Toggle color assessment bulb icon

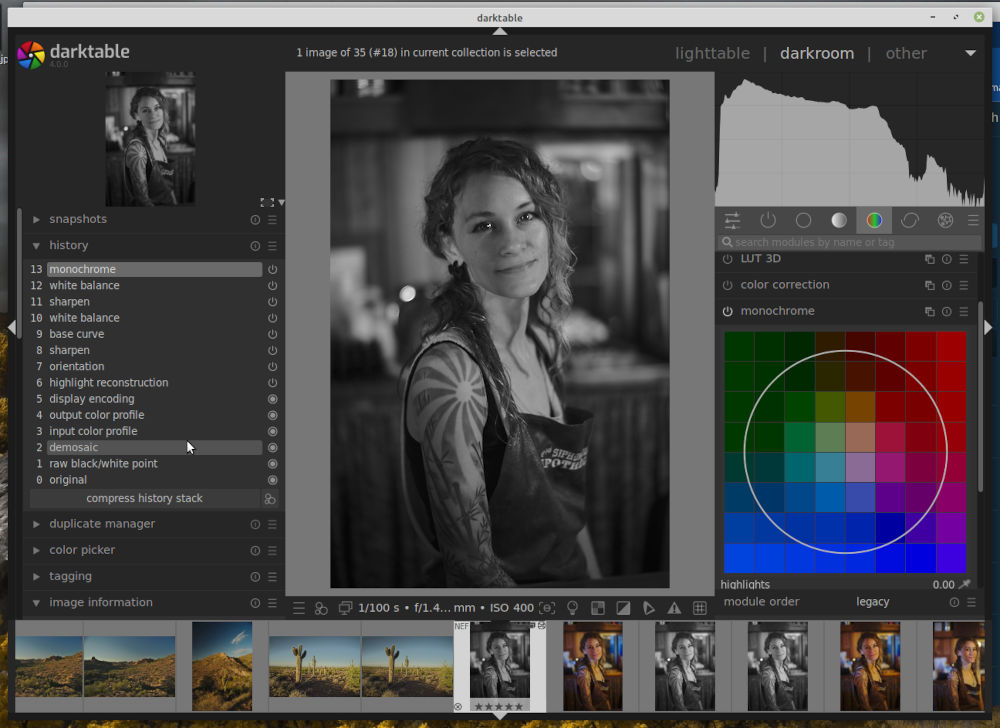tap(573, 608)
